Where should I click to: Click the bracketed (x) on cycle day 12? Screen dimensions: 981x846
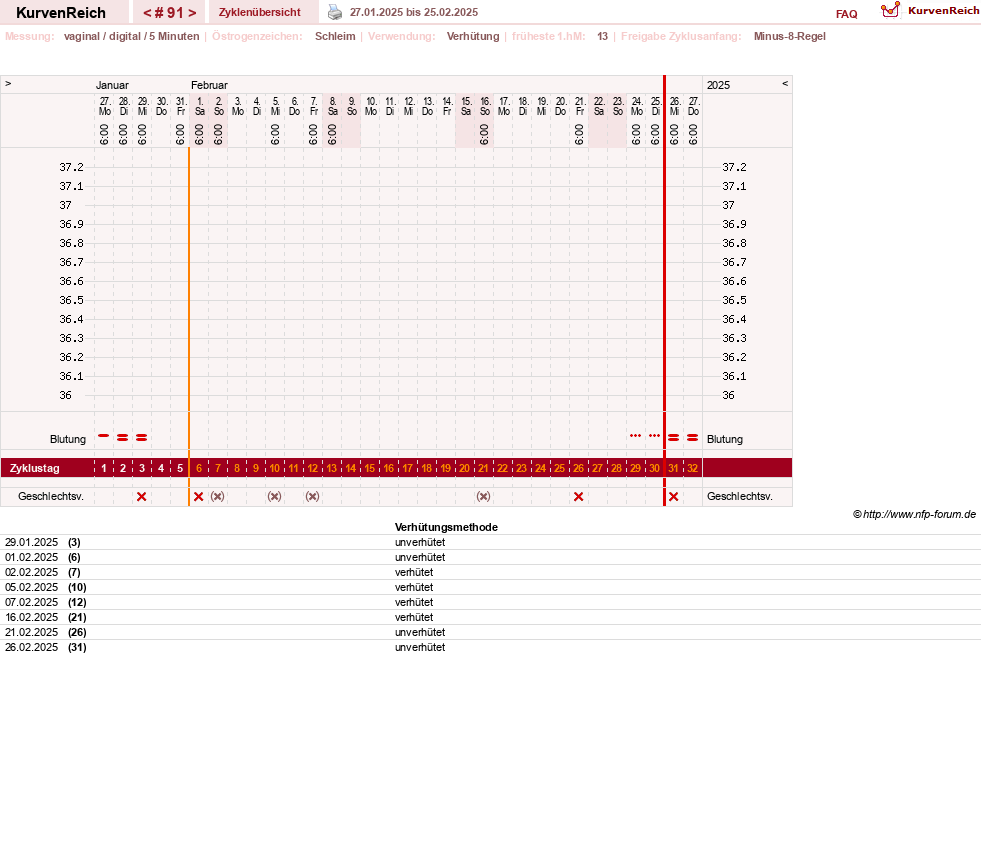pyautogui.click(x=312, y=496)
